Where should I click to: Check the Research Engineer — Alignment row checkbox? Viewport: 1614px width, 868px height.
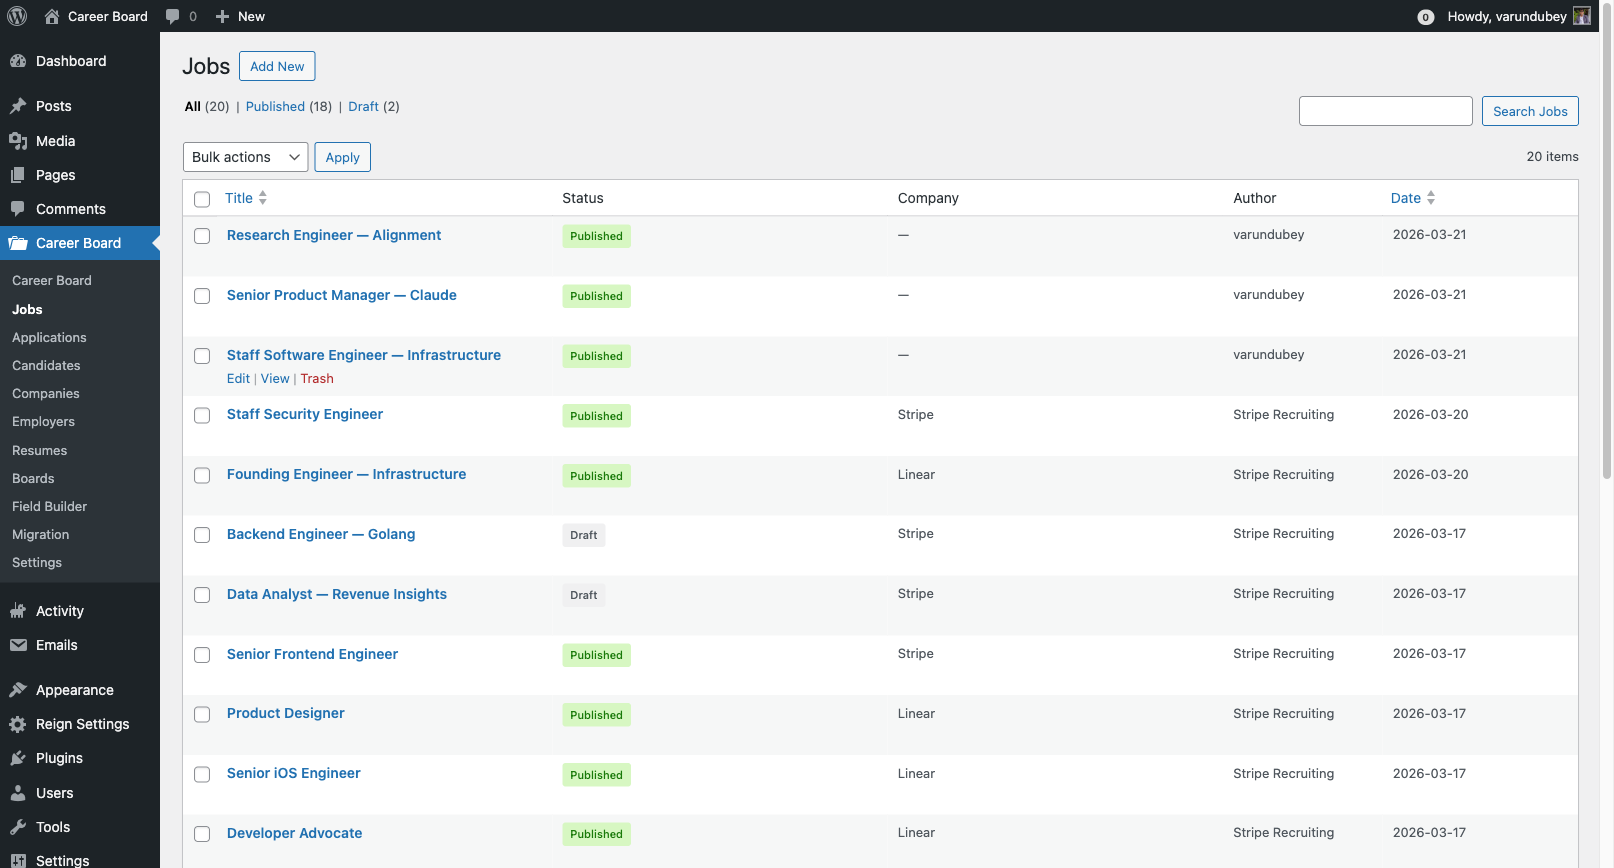pyautogui.click(x=202, y=236)
